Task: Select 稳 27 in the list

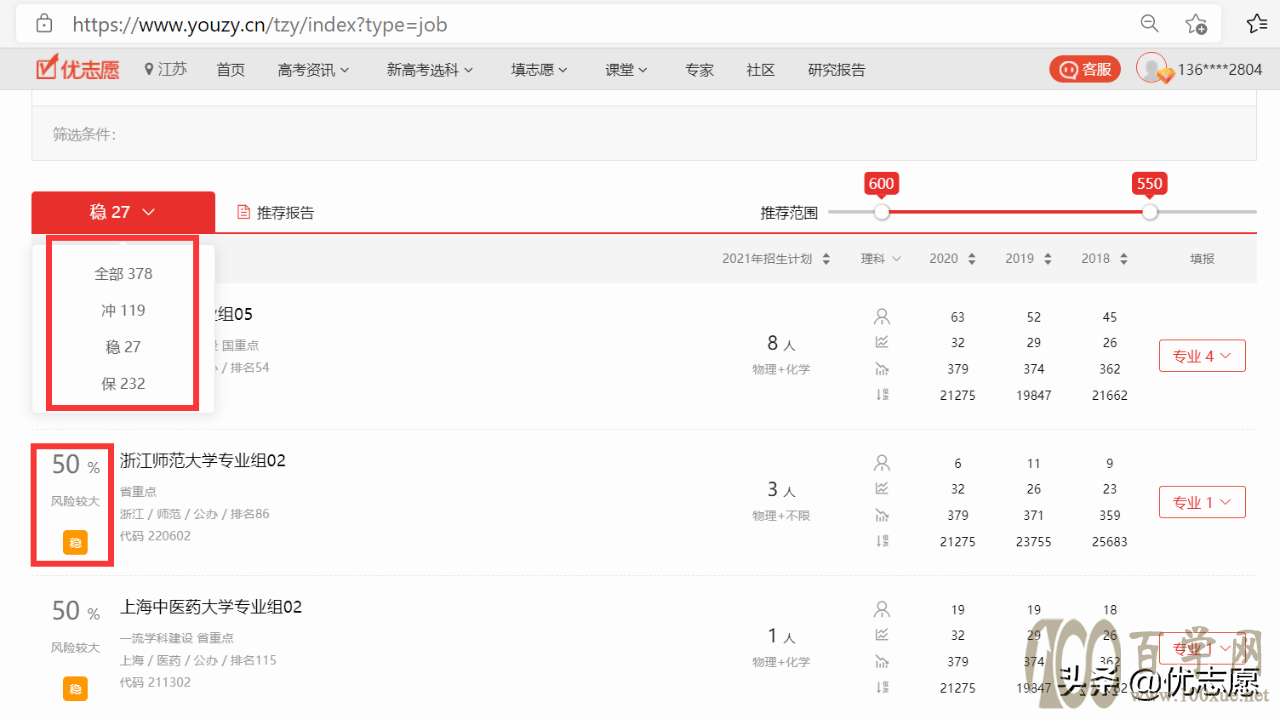Action: (123, 347)
